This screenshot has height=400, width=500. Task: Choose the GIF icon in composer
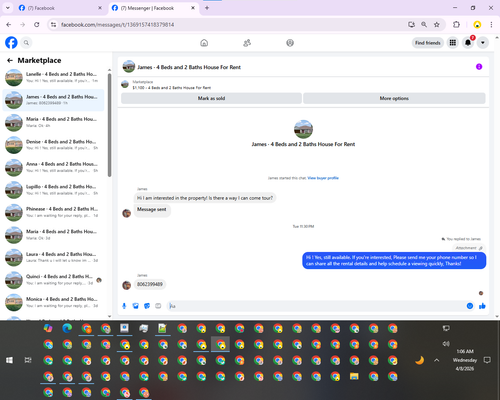[158, 306]
